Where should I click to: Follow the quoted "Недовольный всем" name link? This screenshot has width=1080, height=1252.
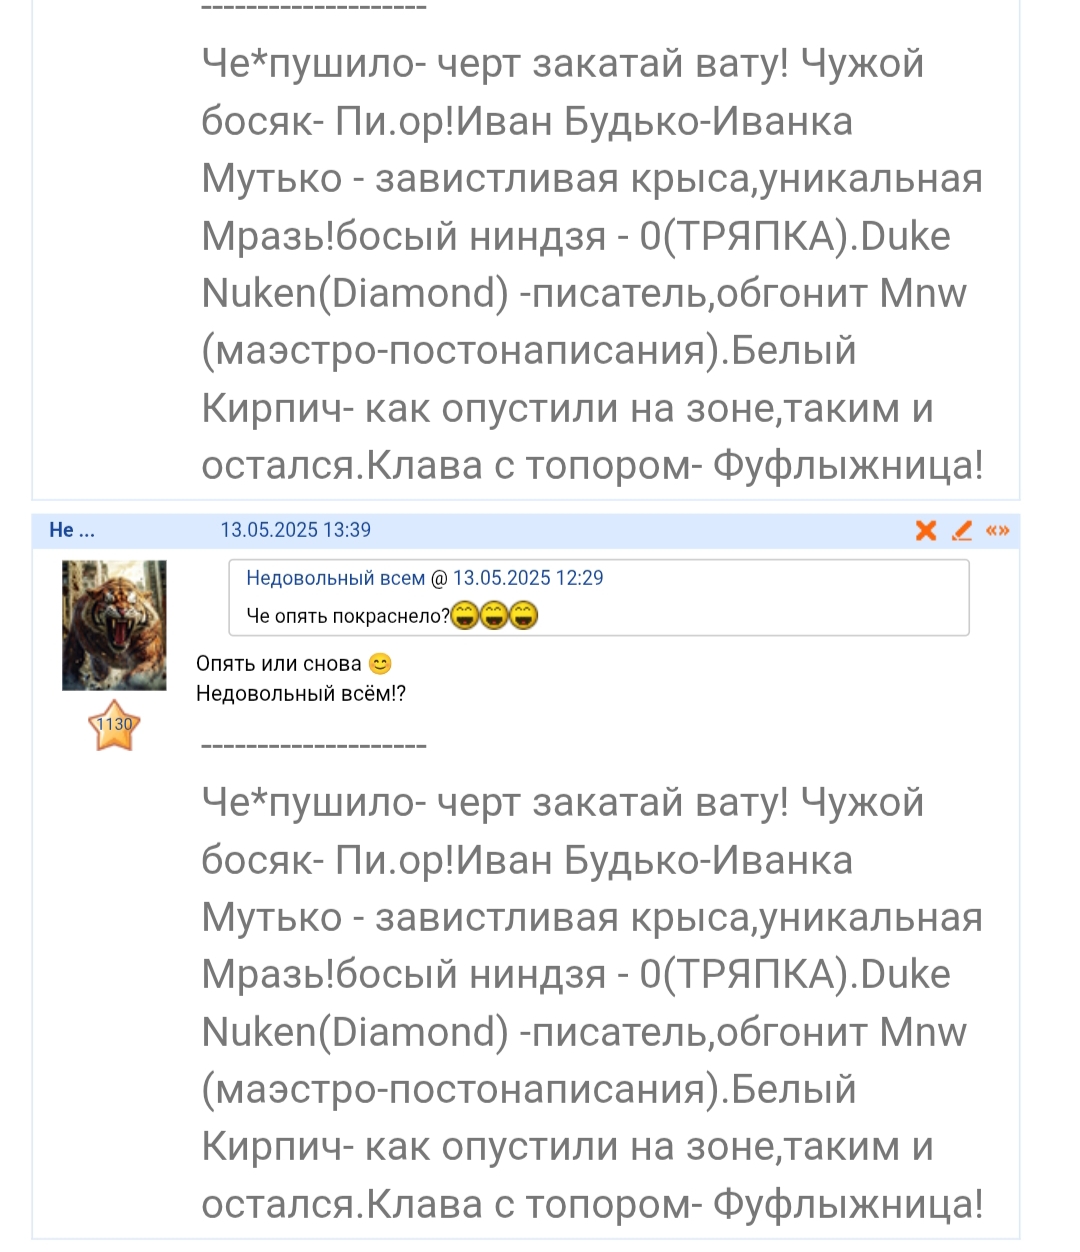point(335,578)
